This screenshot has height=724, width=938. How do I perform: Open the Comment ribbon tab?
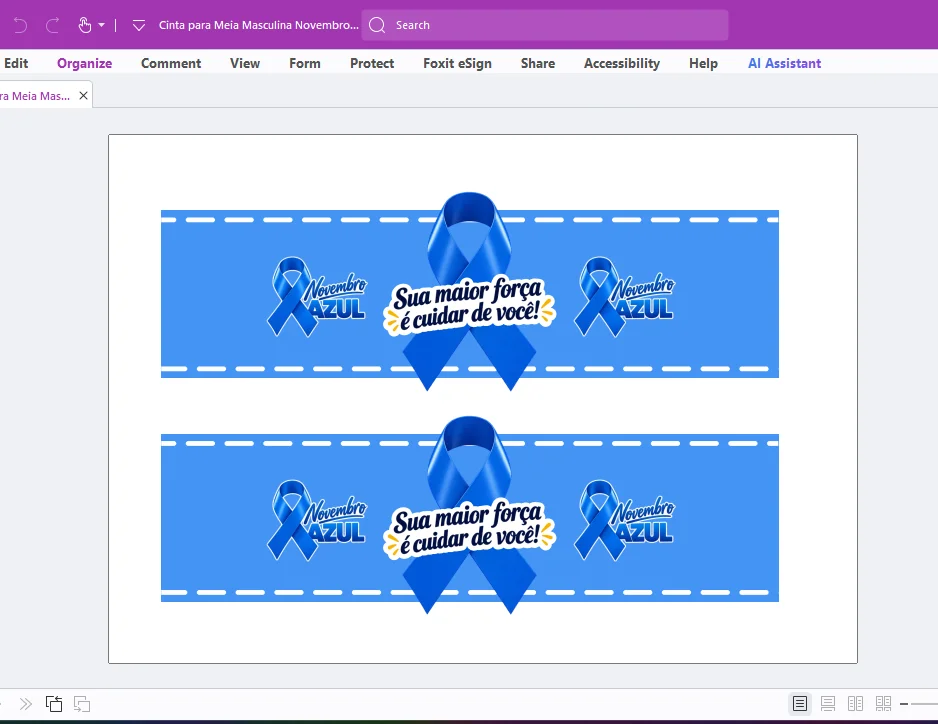171,63
